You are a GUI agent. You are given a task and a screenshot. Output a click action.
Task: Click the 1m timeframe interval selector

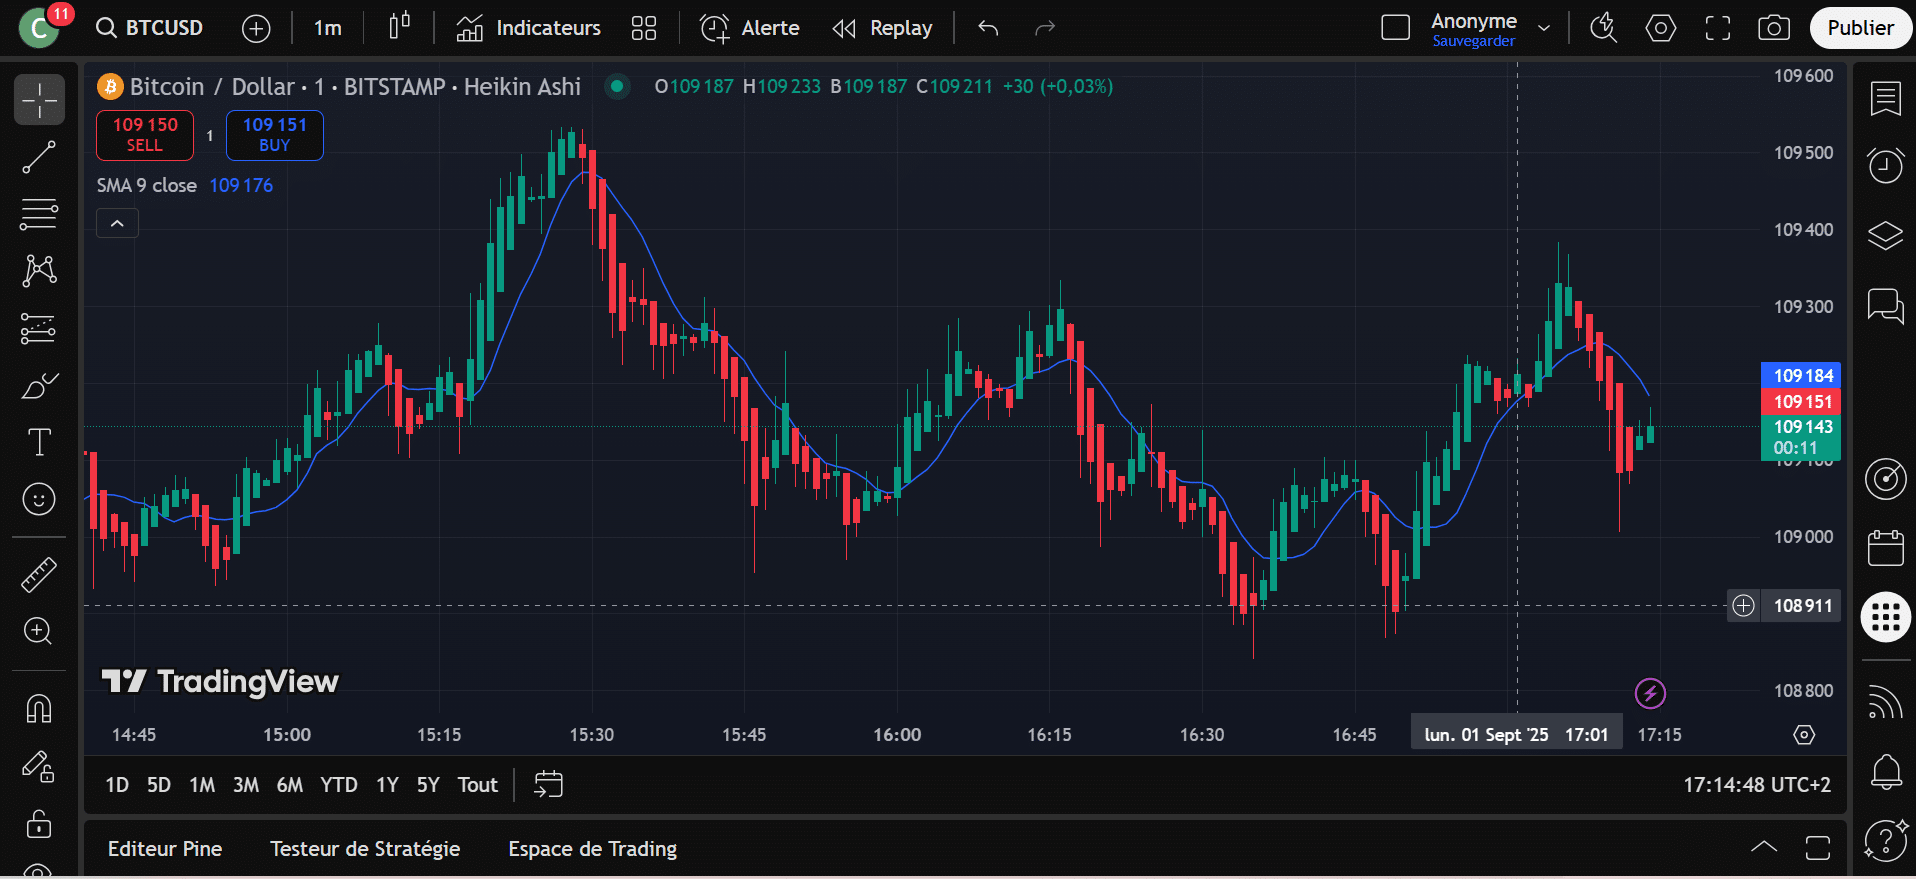(327, 28)
